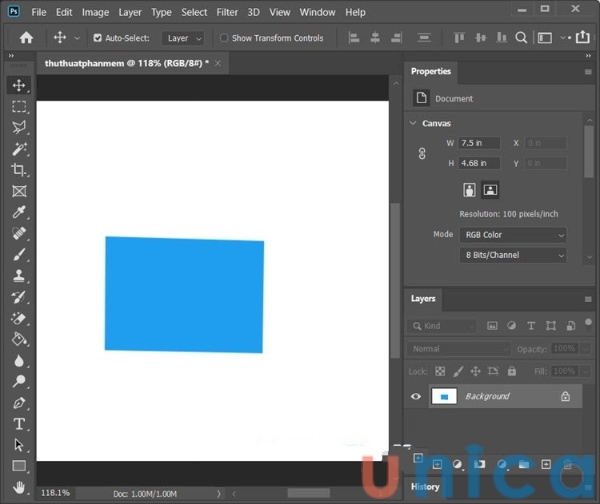Viewport: 600px width, 504px height.
Task: Collapse the Canvas section
Action: [x=414, y=123]
